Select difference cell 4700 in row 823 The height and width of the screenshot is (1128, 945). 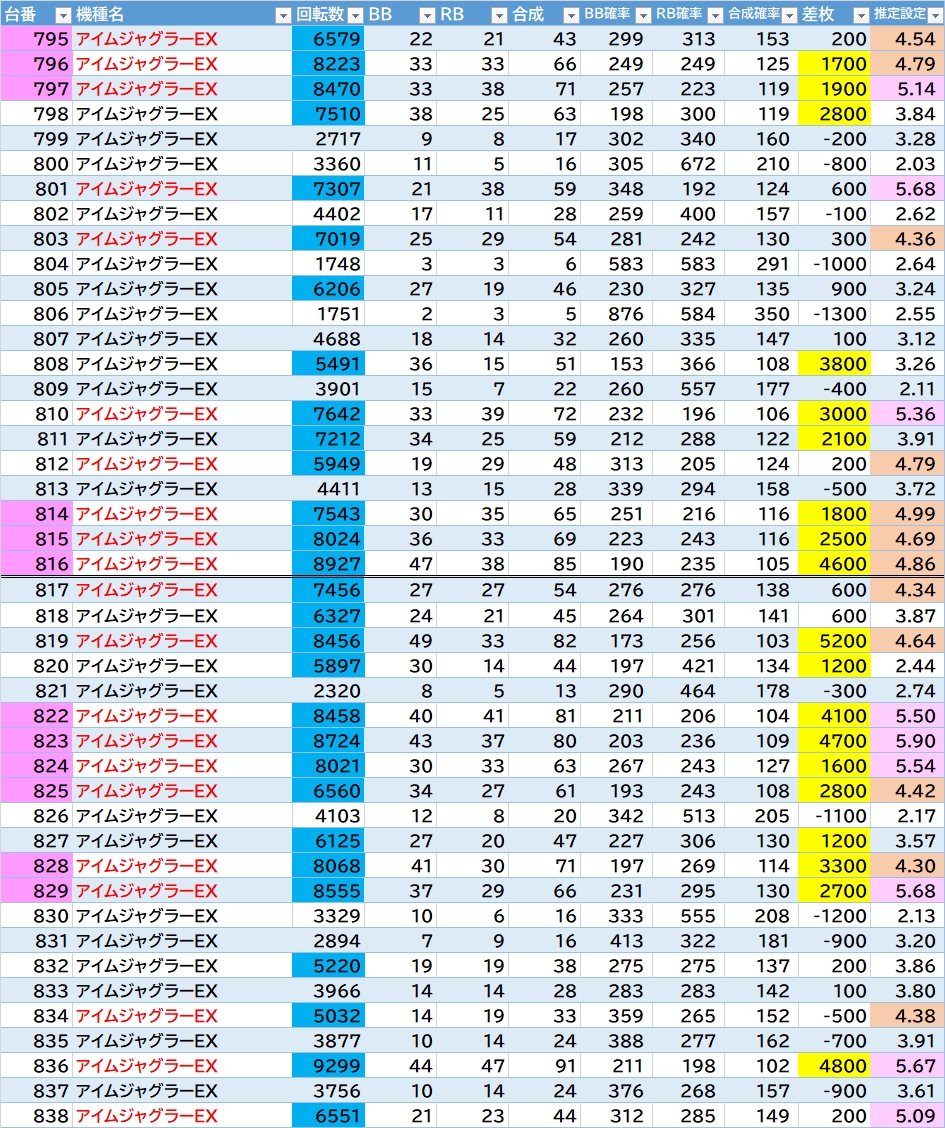point(834,741)
